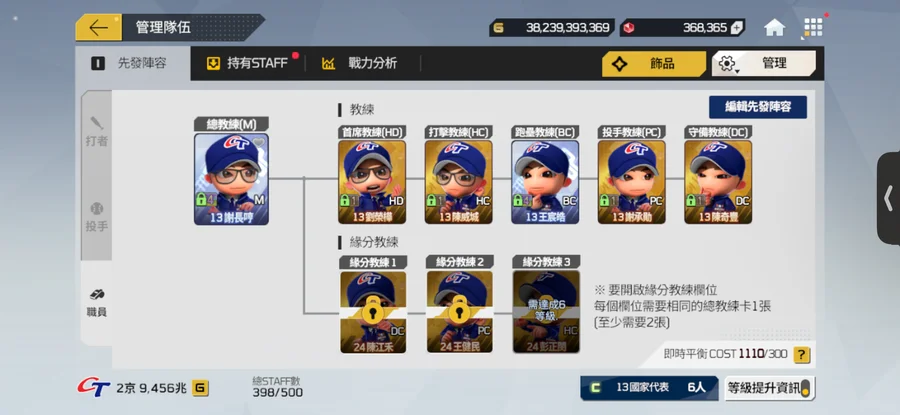
Task: Select the 投手 pitcher sidebar icon
Action: [96, 218]
